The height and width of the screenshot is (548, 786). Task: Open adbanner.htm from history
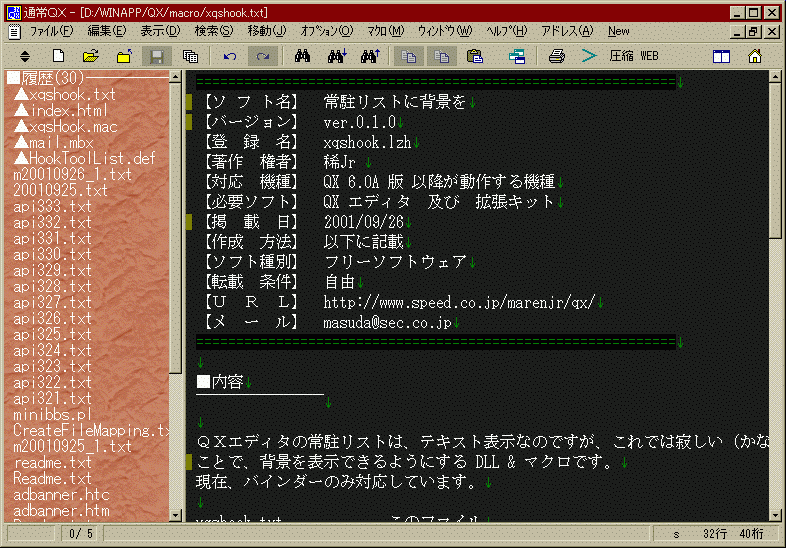[61, 511]
